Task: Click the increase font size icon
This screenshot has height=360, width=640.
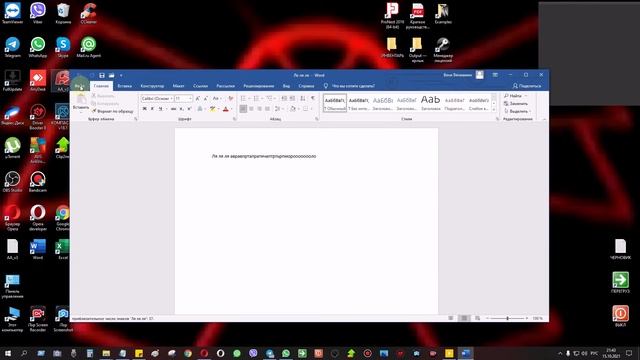Action: [x=198, y=98]
